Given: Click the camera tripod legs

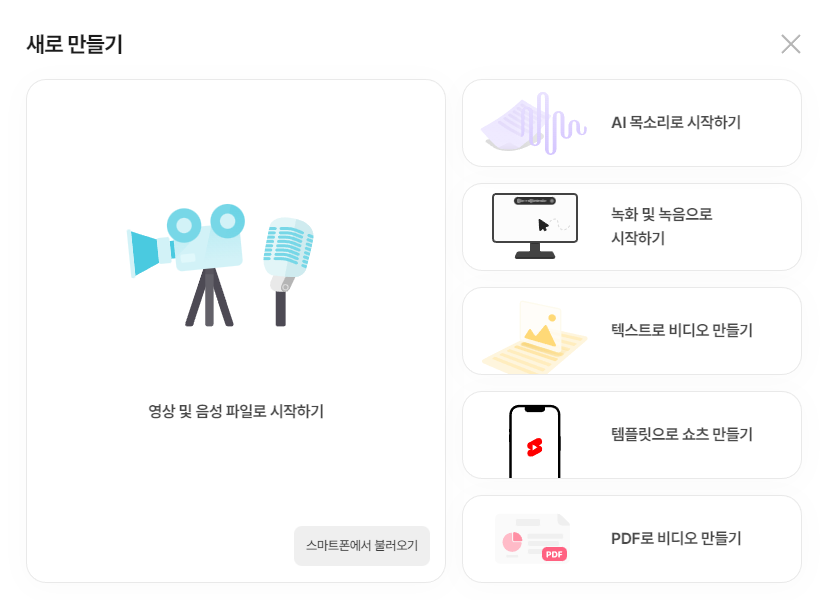Looking at the screenshot, I should [209, 297].
